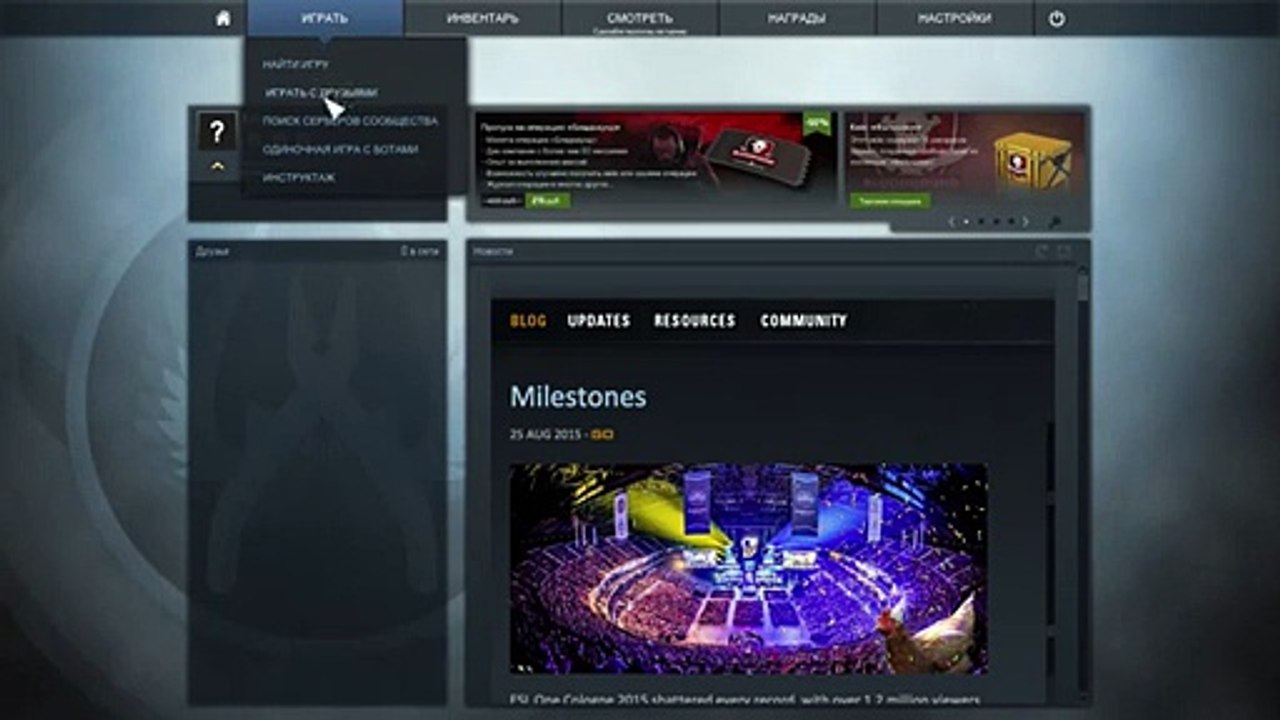
Task: Go to the home screen icon
Action: coord(223,18)
